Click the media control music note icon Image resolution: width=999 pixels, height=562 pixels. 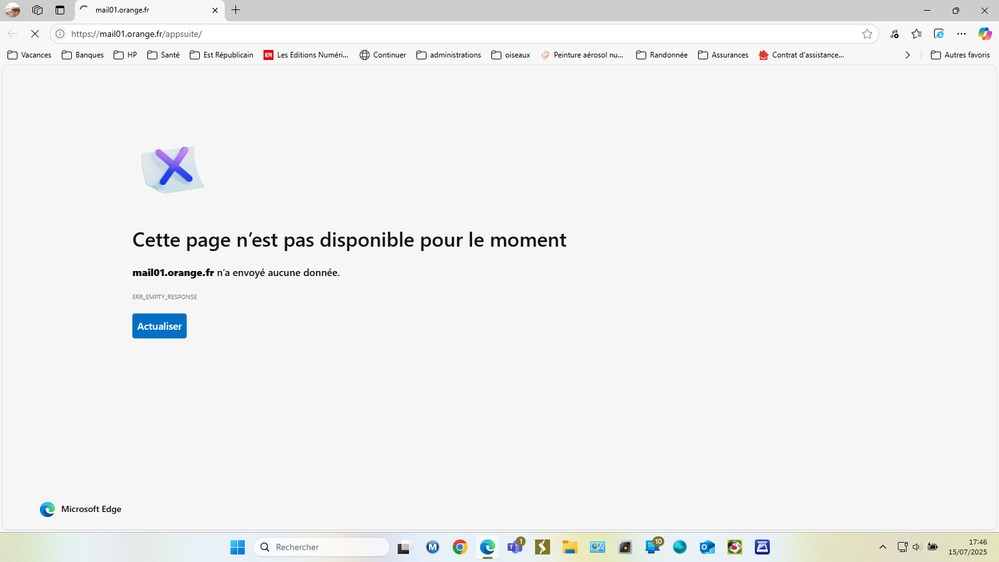click(895, 34)
